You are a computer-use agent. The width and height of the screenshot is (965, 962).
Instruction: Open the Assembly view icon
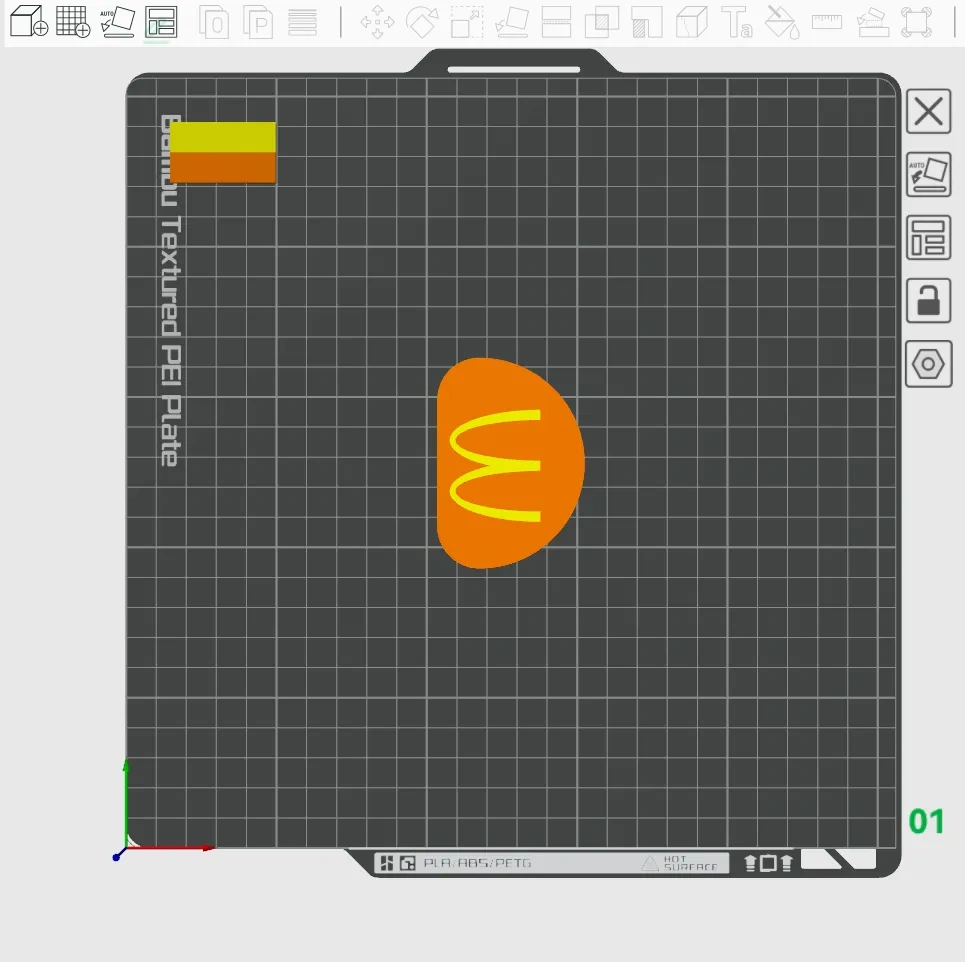click(x=916, y=22)
